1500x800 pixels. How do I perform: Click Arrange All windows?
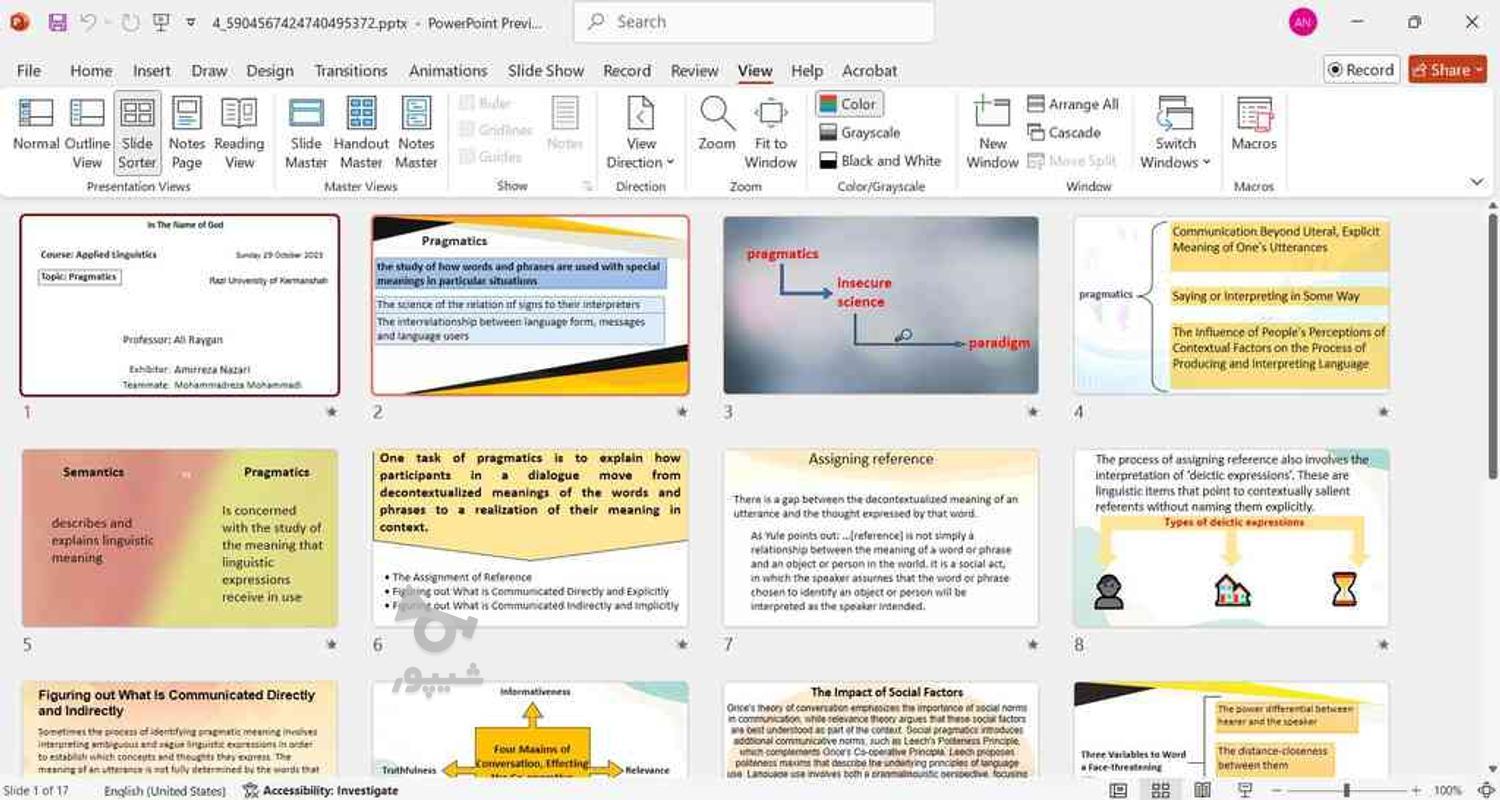1073,104
